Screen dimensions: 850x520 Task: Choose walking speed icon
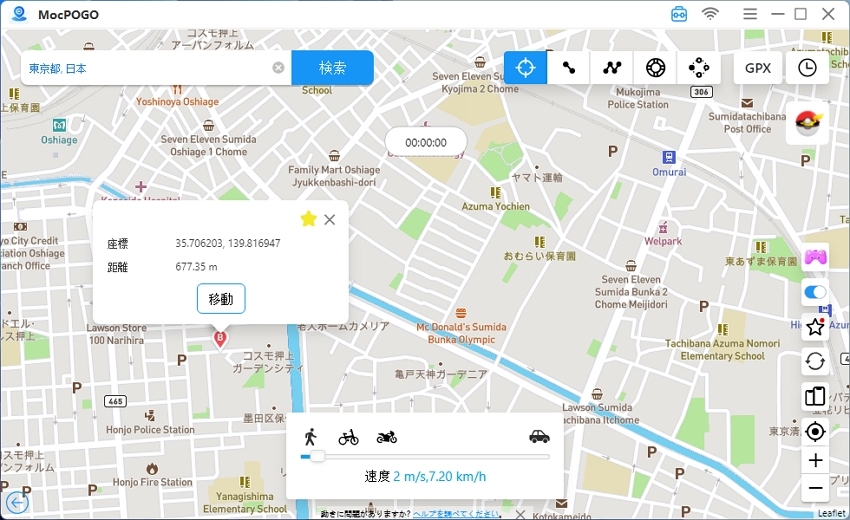click(x=311, y=436)
